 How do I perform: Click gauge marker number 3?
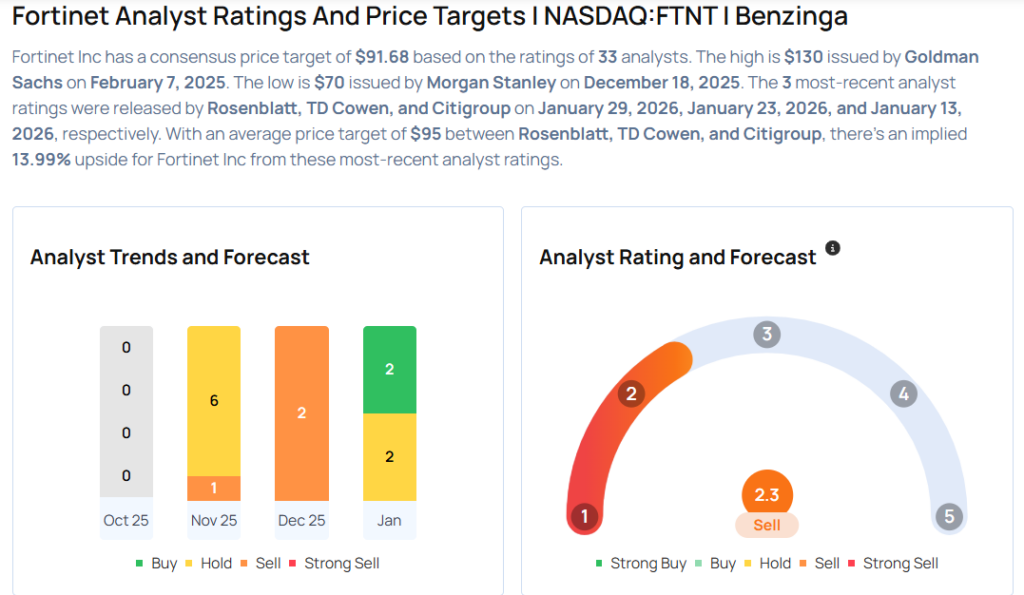(x=767, y=334)
